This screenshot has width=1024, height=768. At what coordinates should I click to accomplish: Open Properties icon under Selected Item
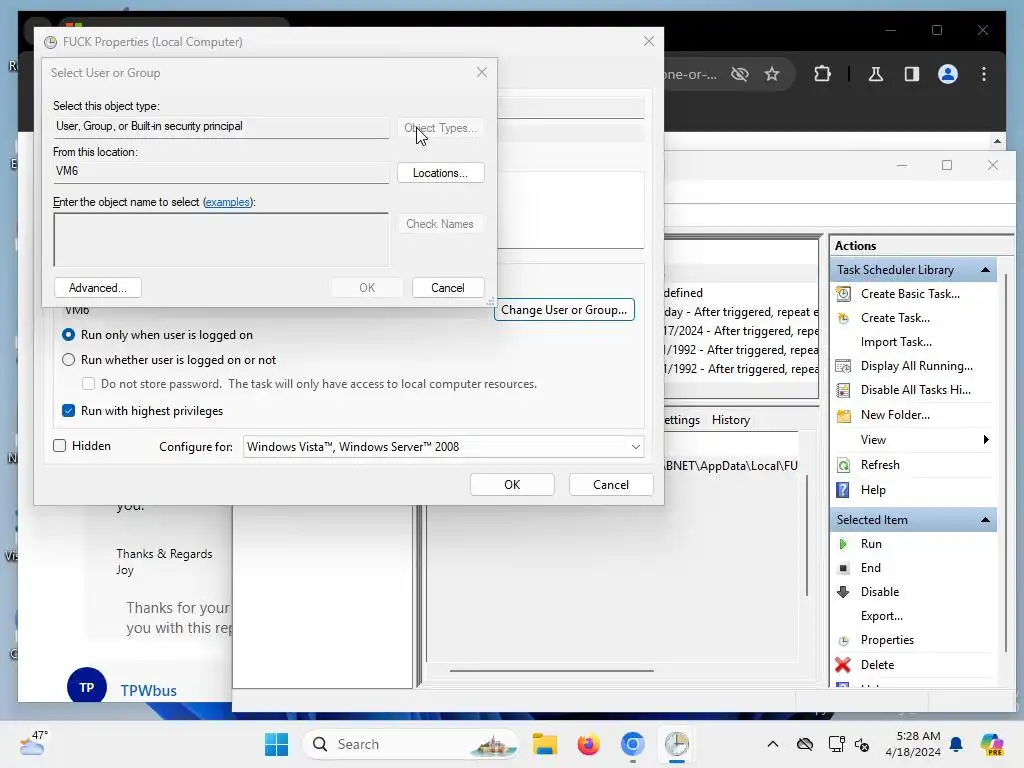pyautogui.click(x=843, y=641)
